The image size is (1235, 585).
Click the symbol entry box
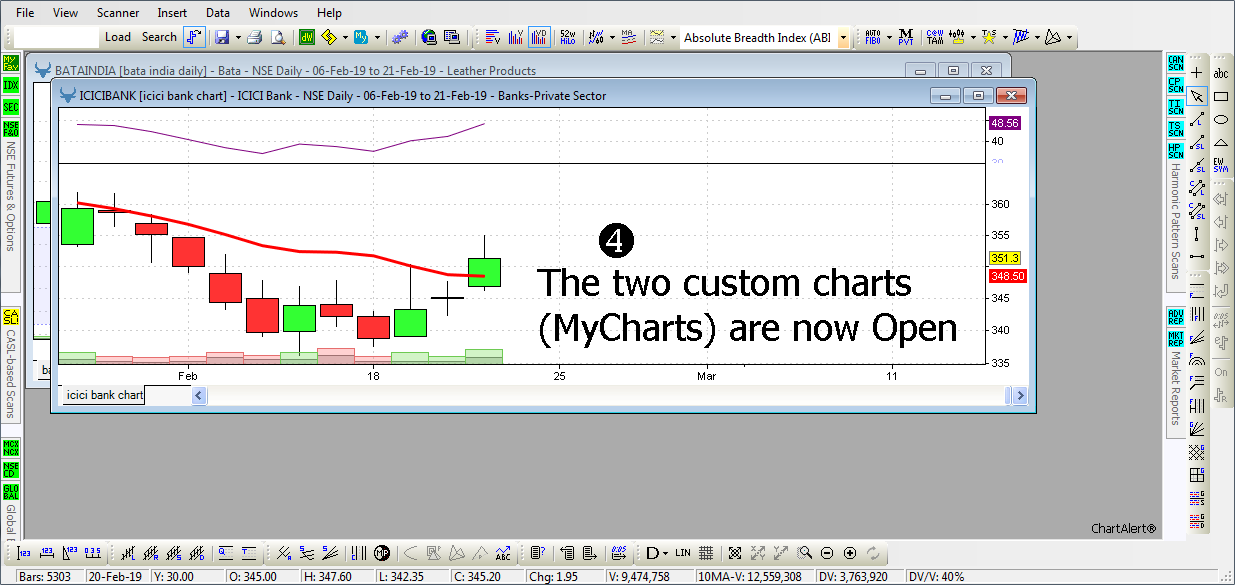(x=57, y=37)
